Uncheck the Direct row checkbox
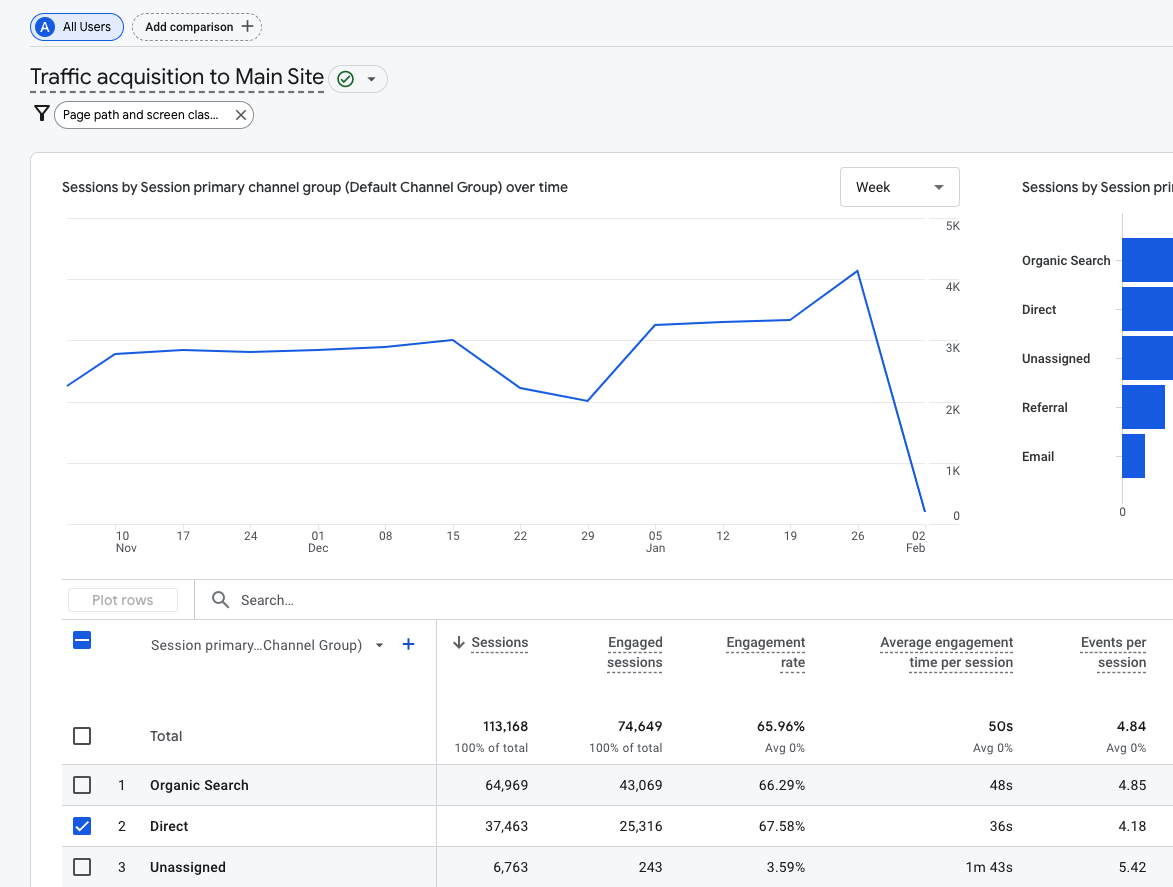 coord(82,826)
